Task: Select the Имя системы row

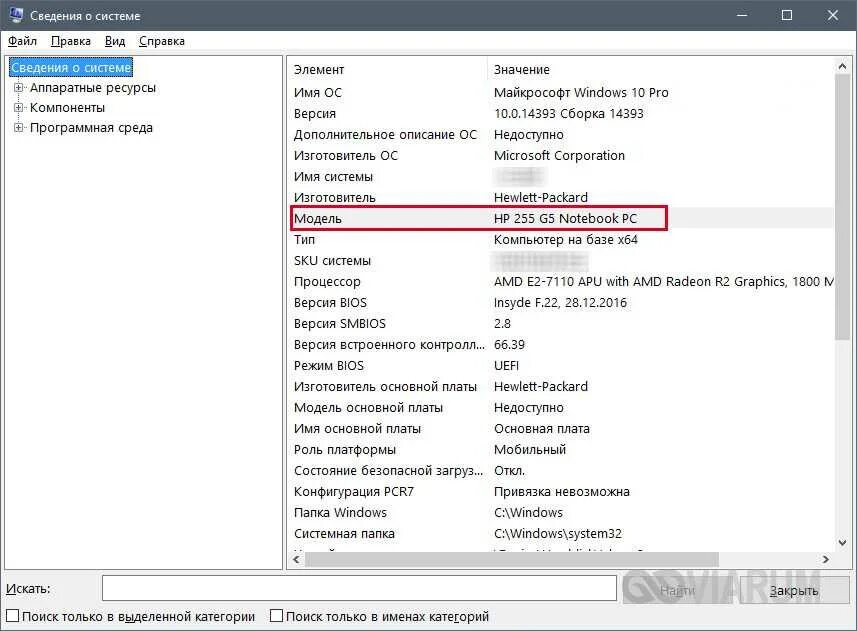Action: pos(561,176)
